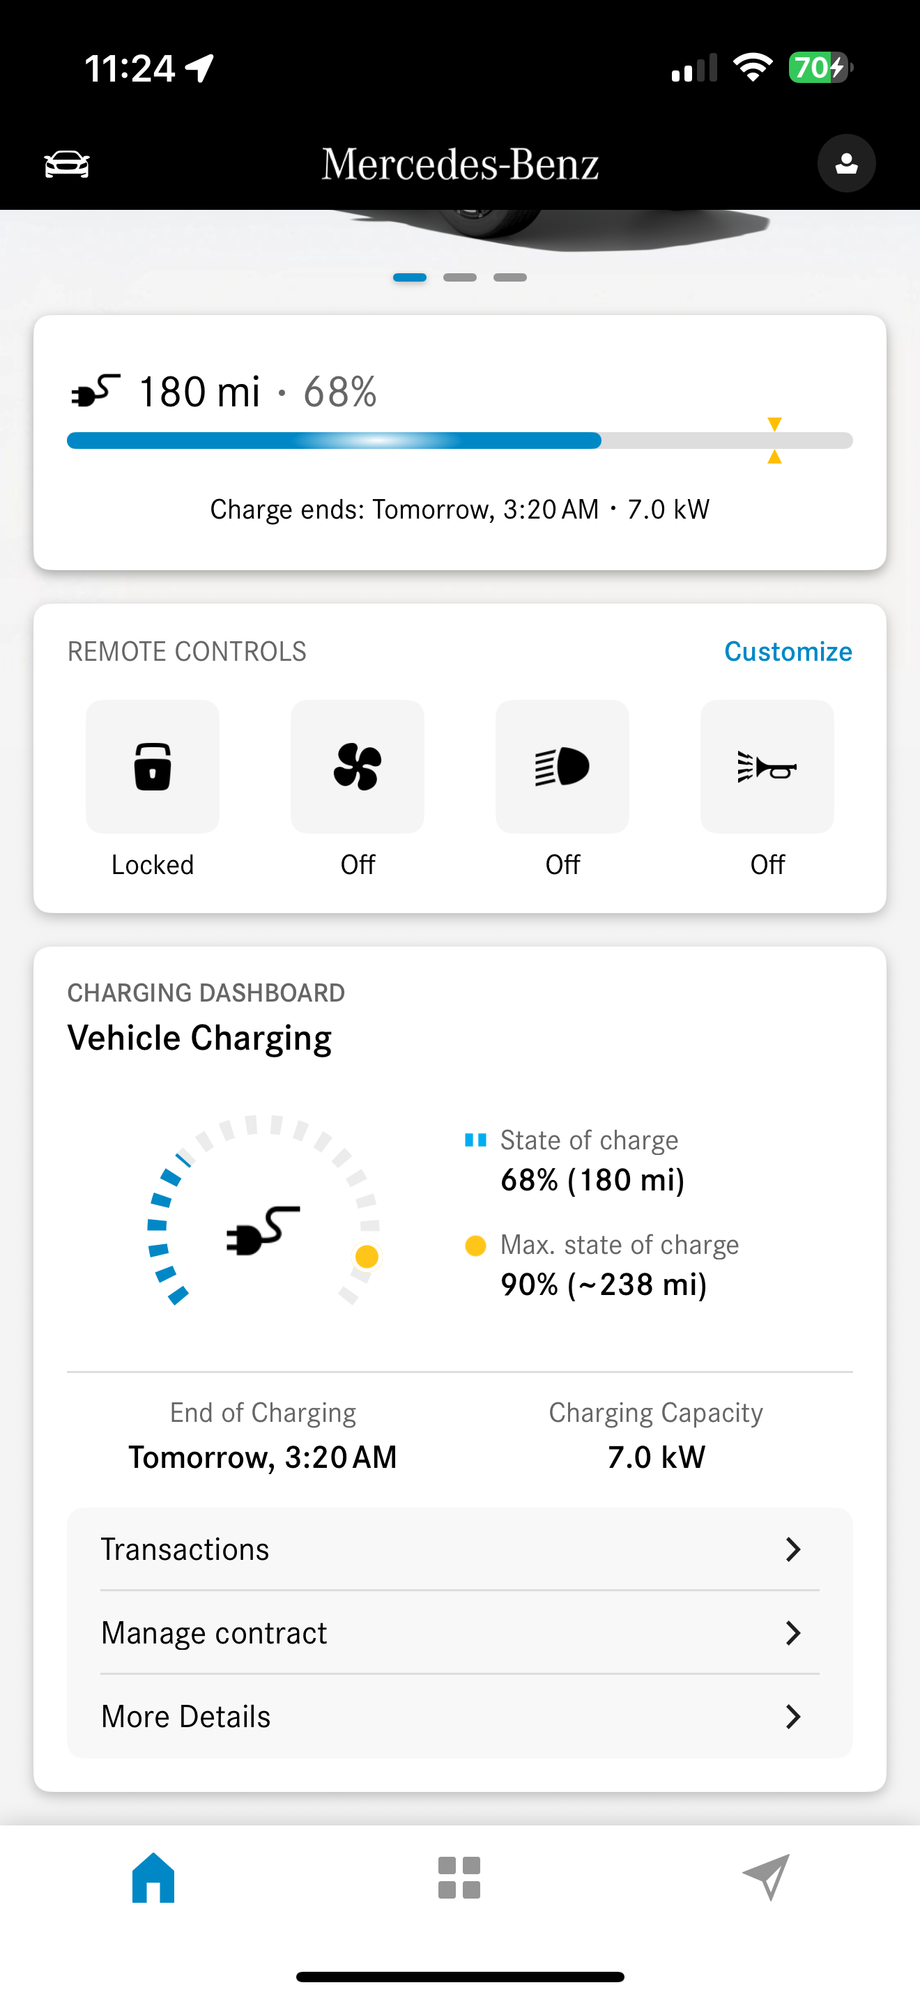Turn on the climate fan control
The width and height of the screenshot is (920, 1999).
pyautogui.click(x=357, y=767)
